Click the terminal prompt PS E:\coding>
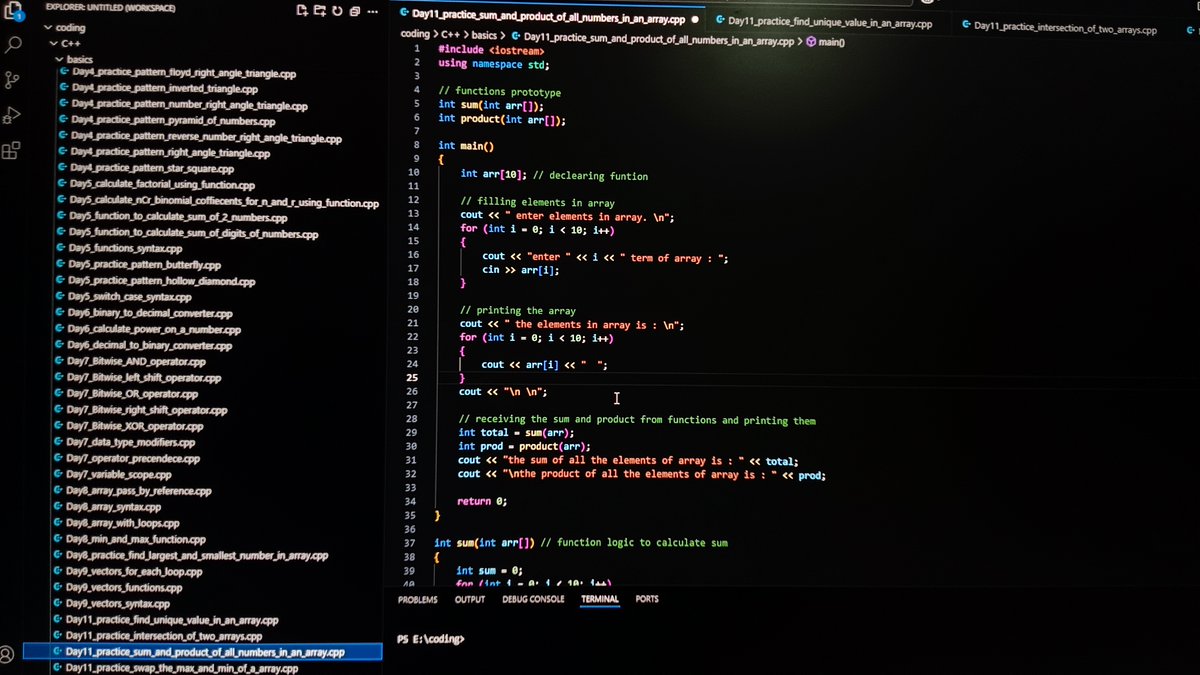This screenshot has height=675, width=1200. [431, 638]
